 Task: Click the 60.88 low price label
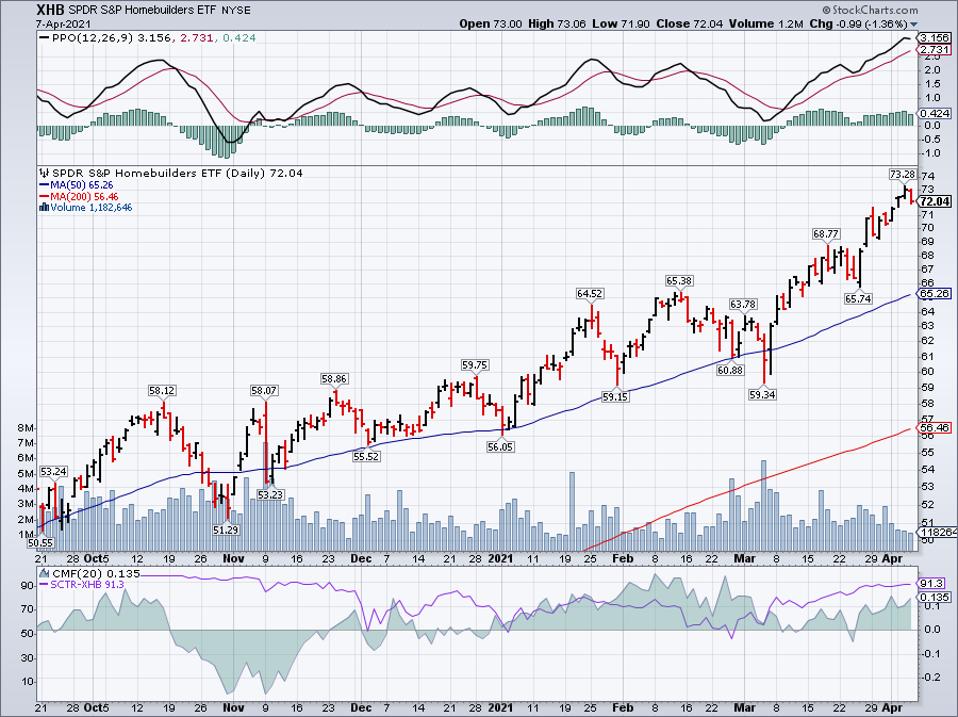(730, 369)
